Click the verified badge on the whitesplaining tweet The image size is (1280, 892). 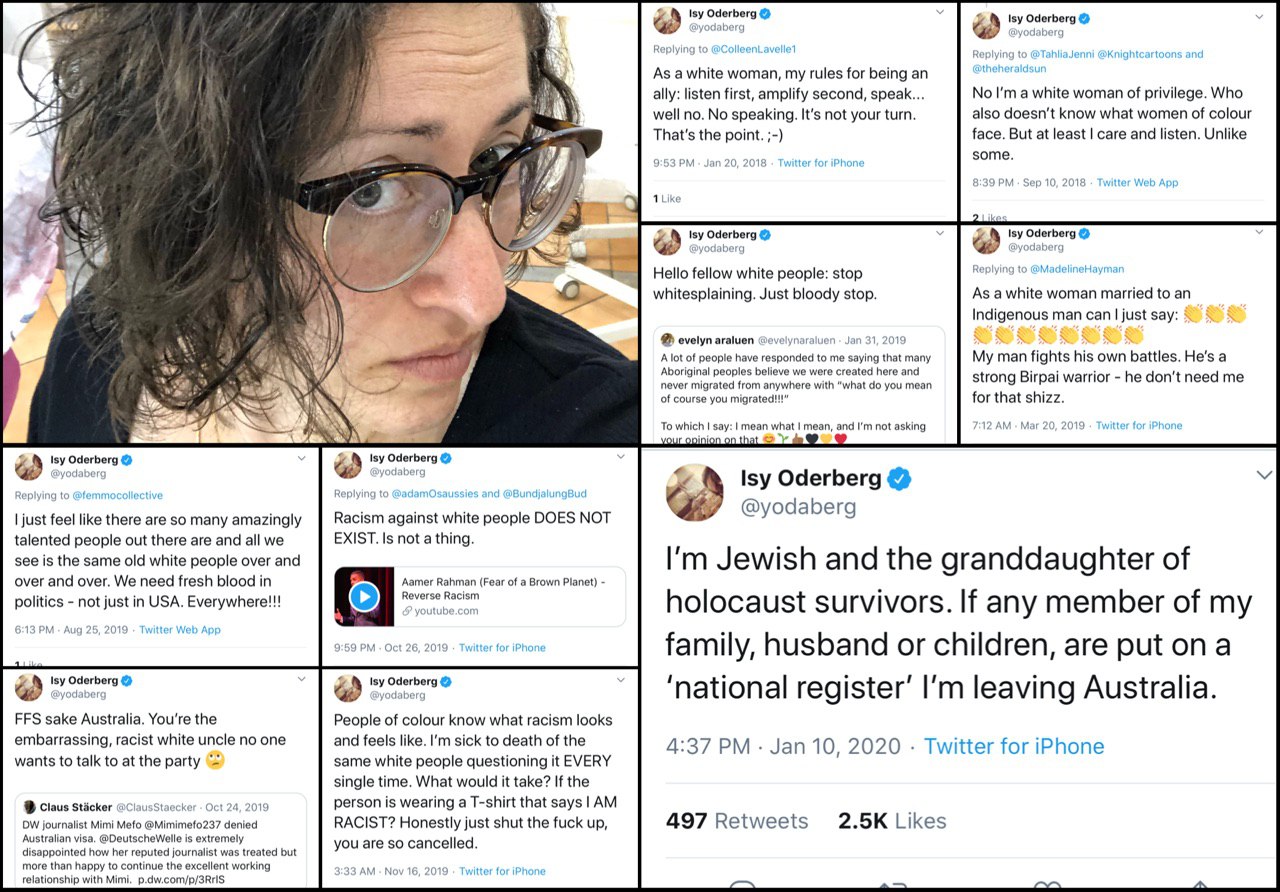(765, 235)
